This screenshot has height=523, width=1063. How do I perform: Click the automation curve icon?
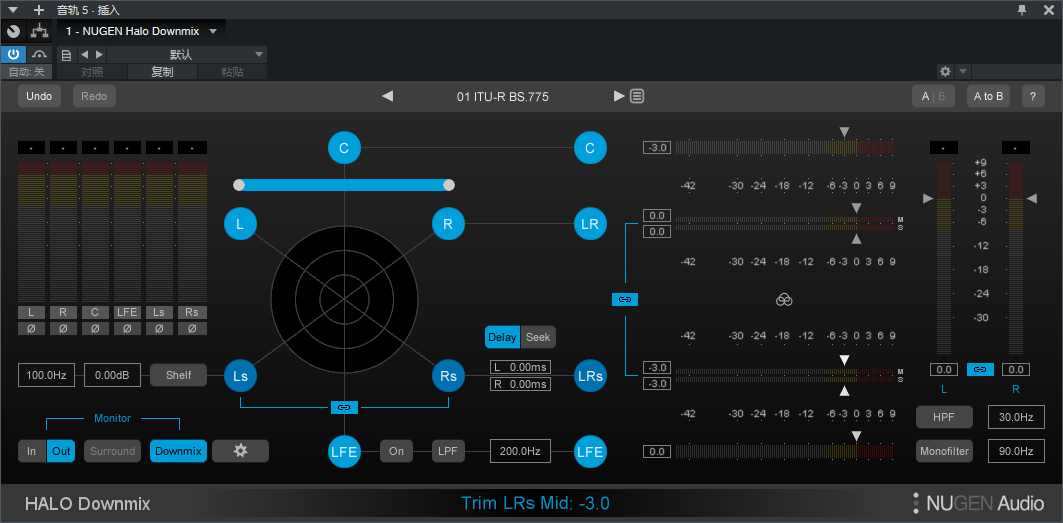[39, 54]
